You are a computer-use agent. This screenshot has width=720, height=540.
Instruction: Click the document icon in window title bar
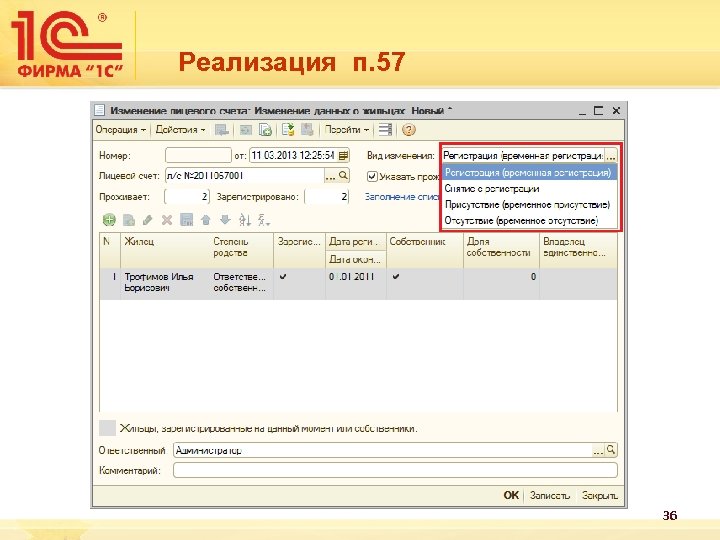[x=99, y=110]
